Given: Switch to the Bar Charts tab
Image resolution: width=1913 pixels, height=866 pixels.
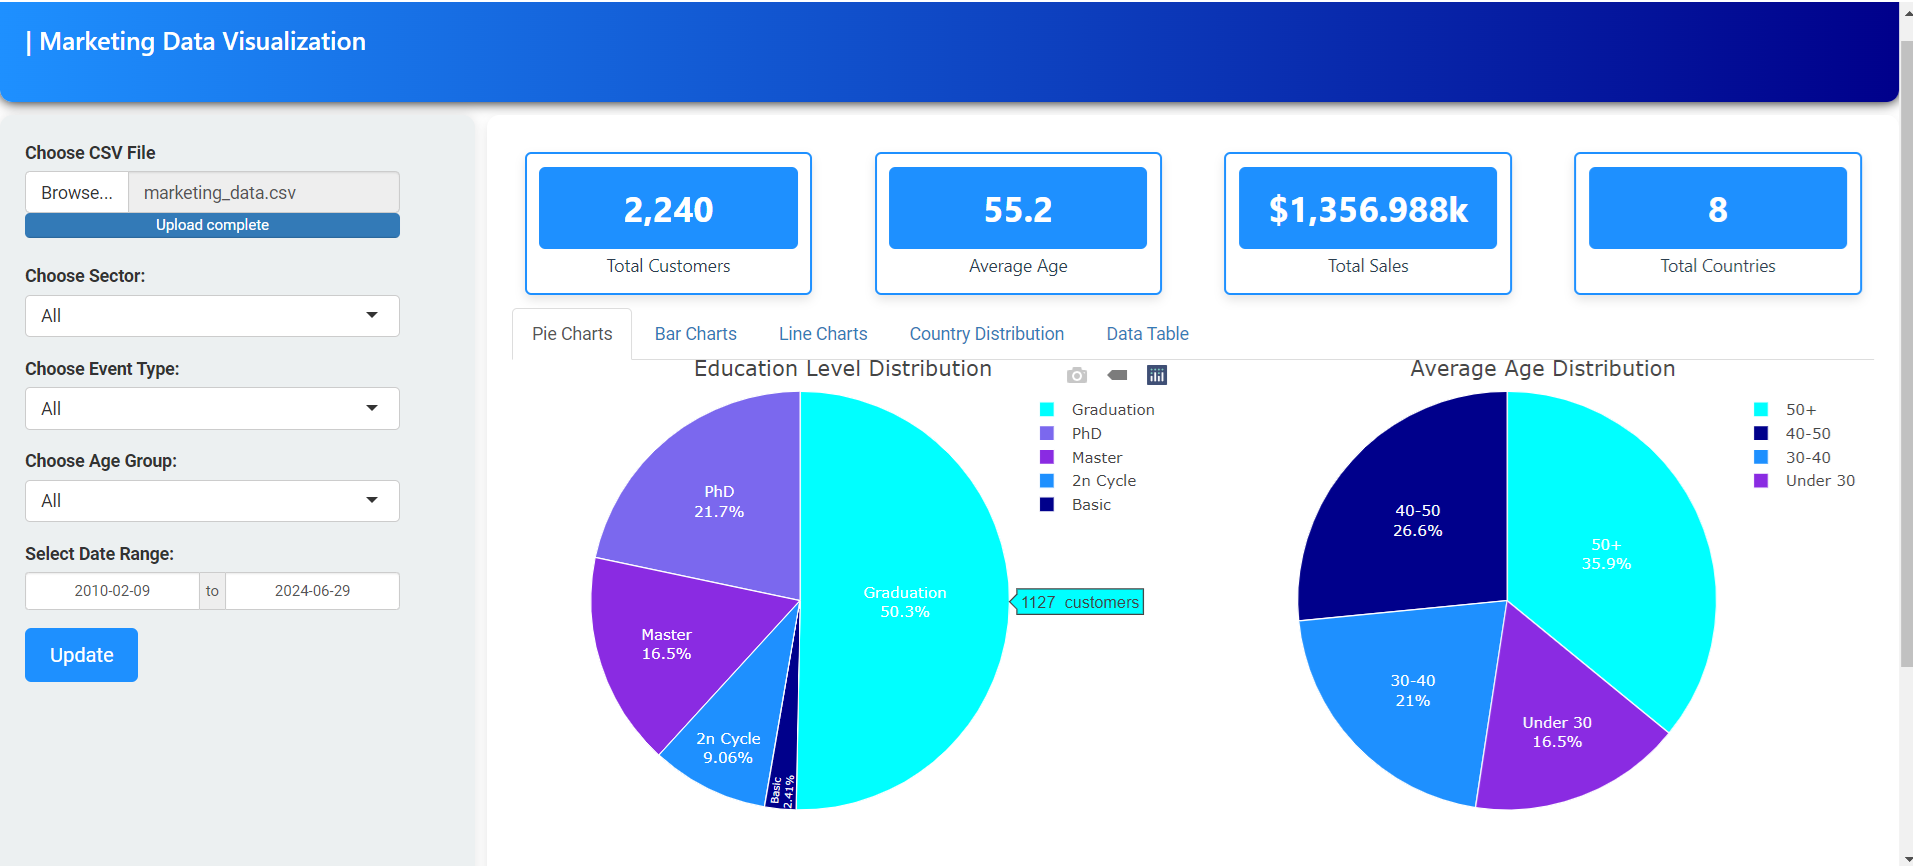Looking at the screenshot, I should point(696,334).
